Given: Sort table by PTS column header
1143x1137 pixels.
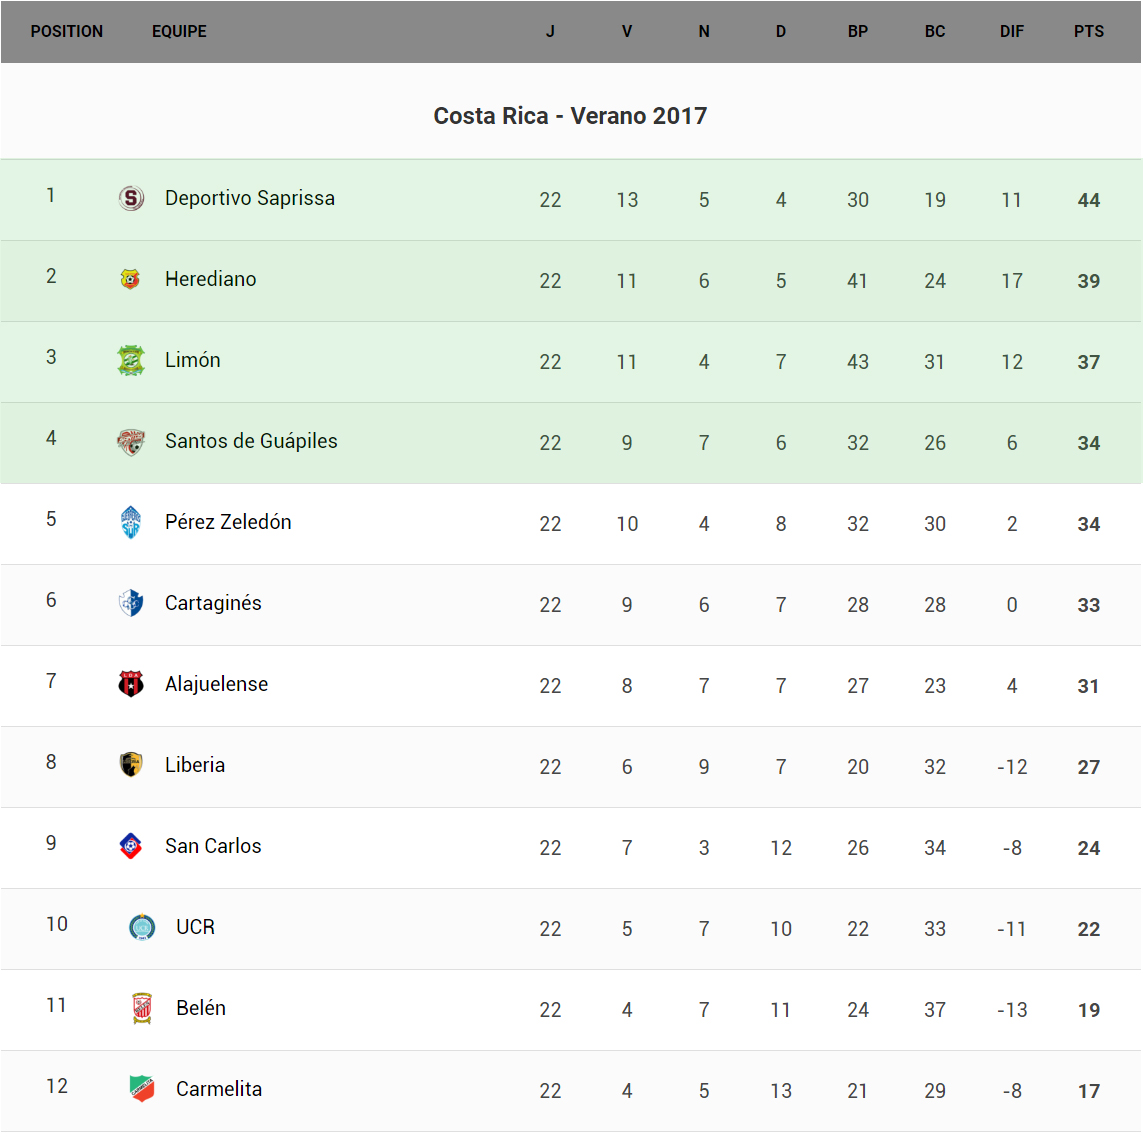Looking at the screenshot, I should coord(1089,31).
